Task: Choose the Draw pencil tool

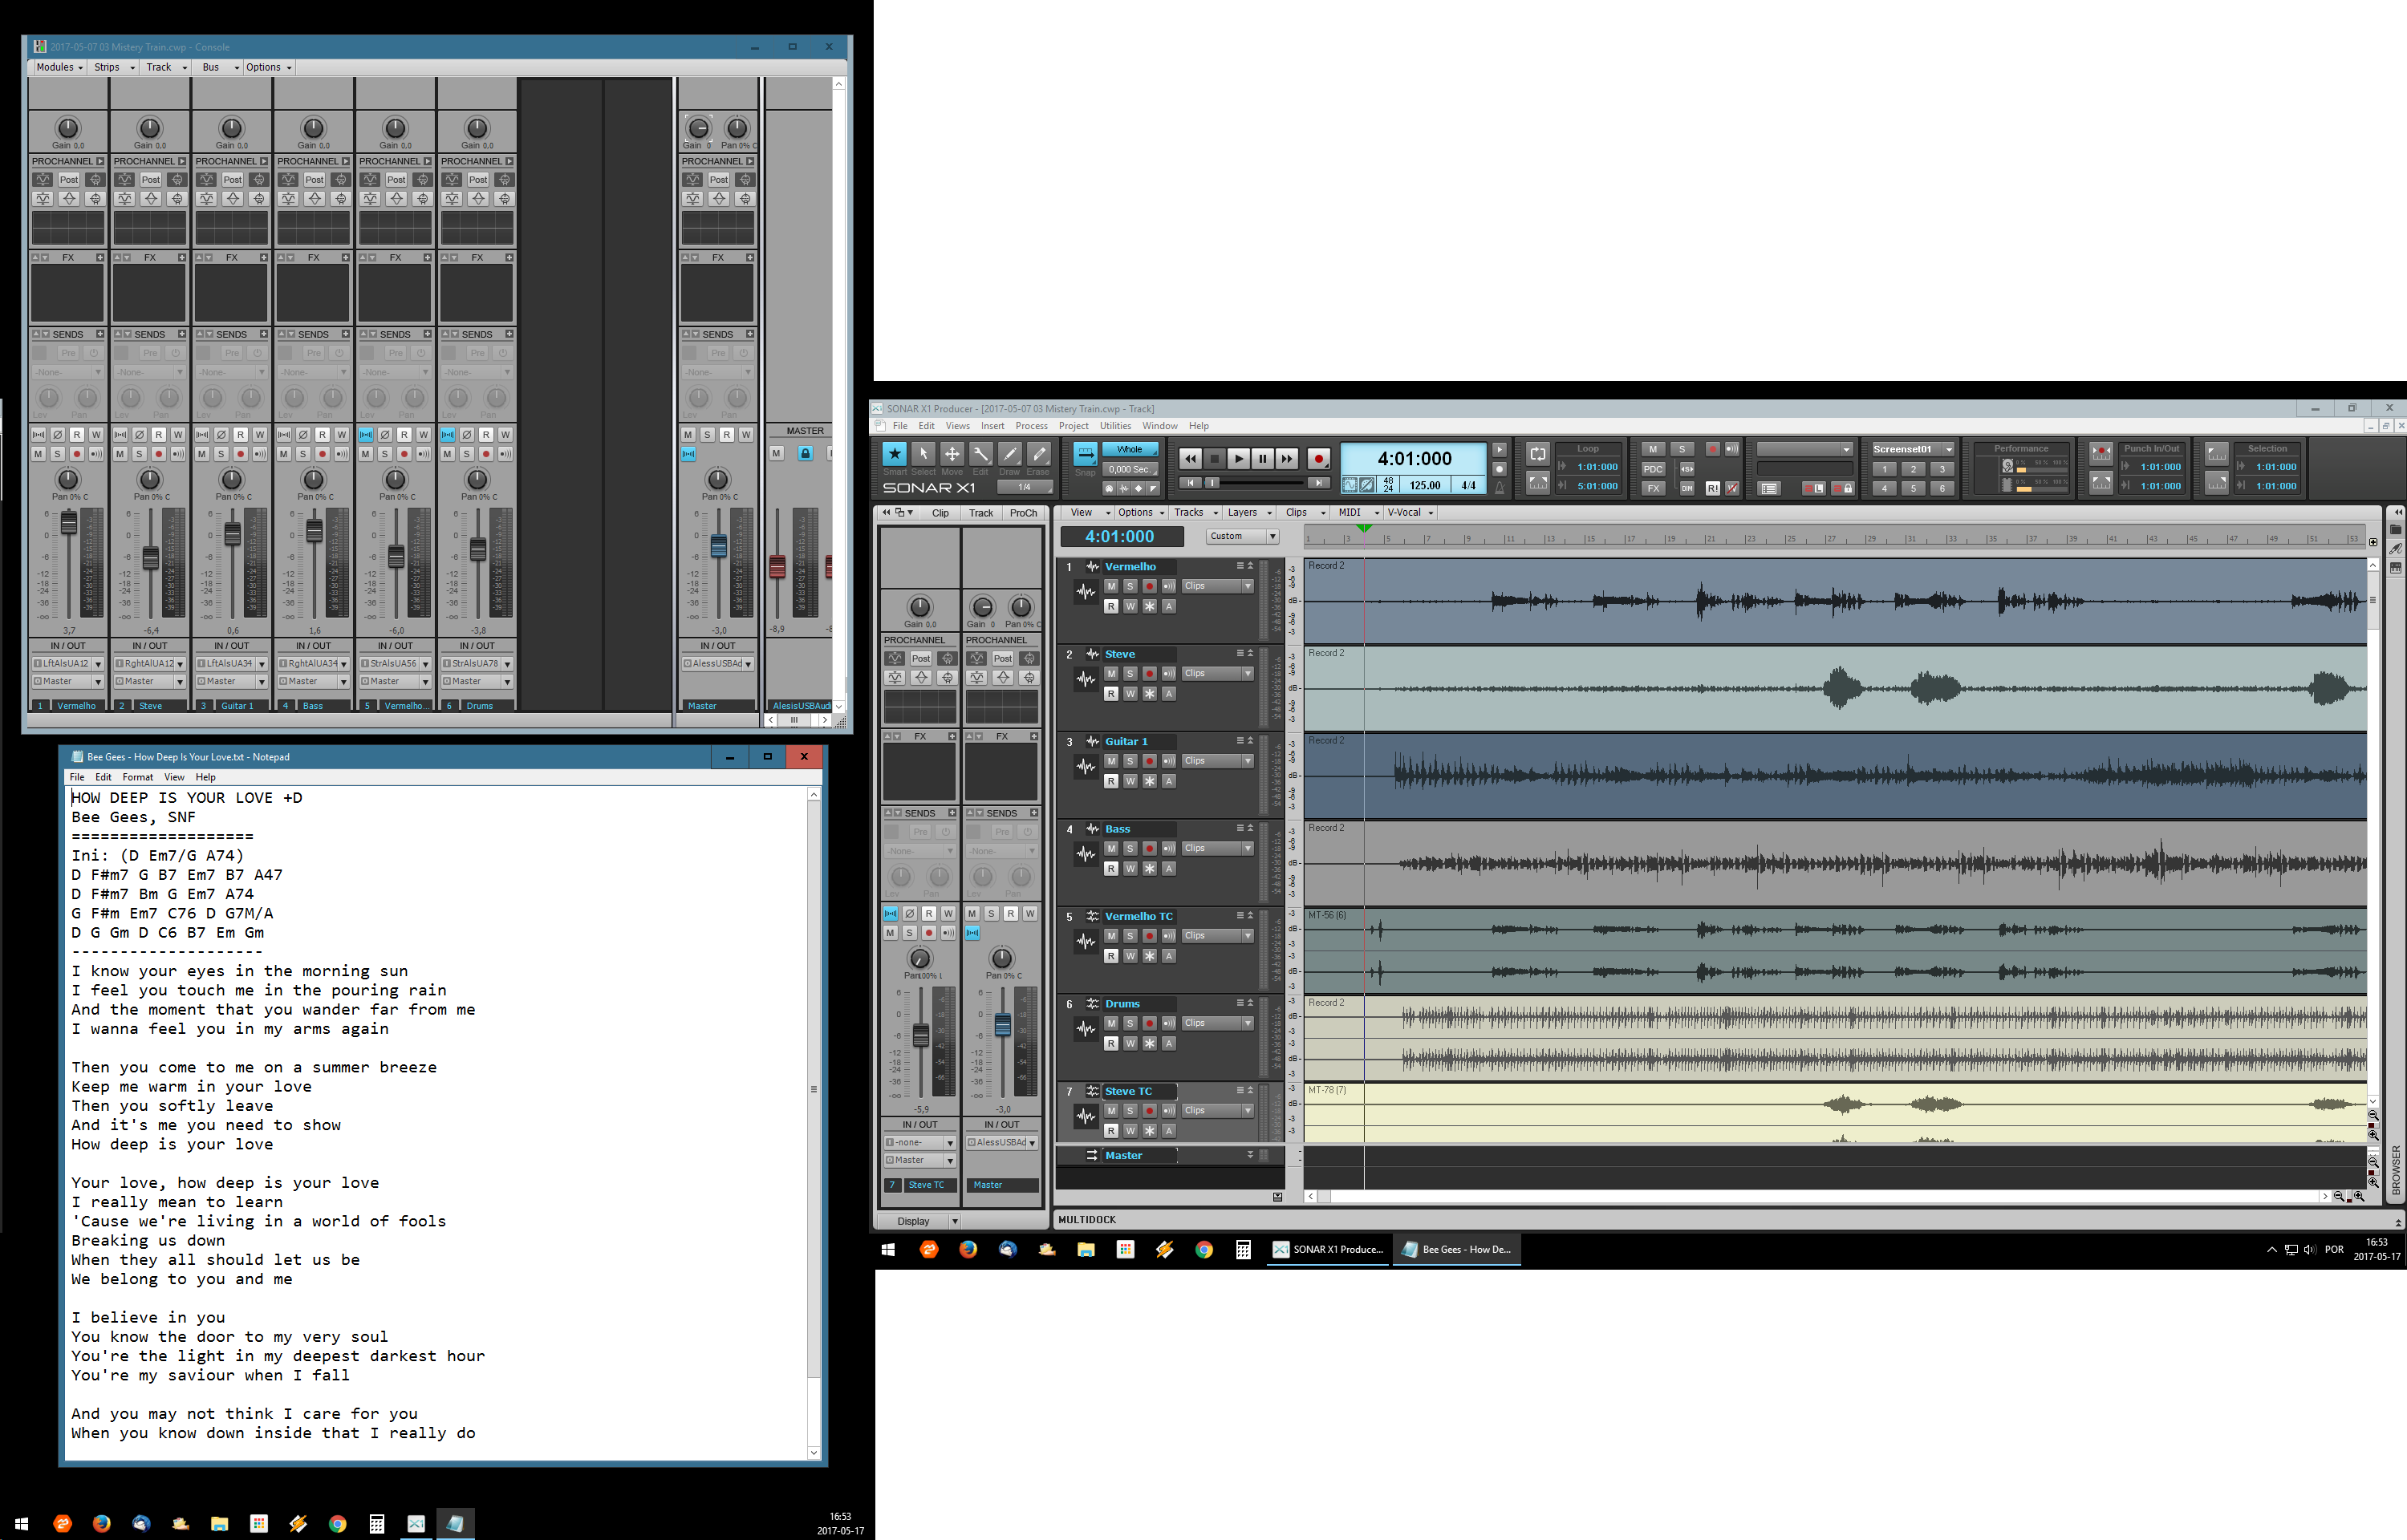Action: tap(1010, 454)
